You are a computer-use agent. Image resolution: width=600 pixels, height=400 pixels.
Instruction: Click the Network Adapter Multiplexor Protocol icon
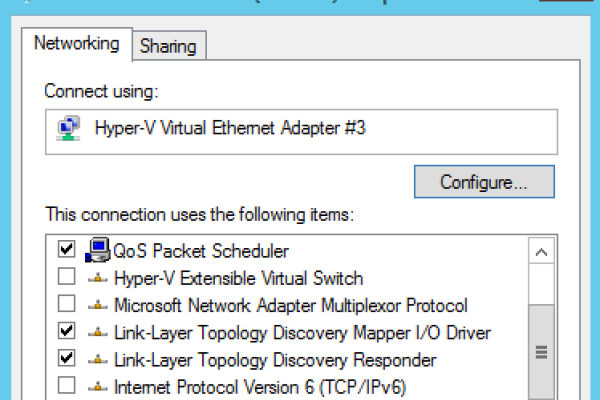tap(98, 305)
